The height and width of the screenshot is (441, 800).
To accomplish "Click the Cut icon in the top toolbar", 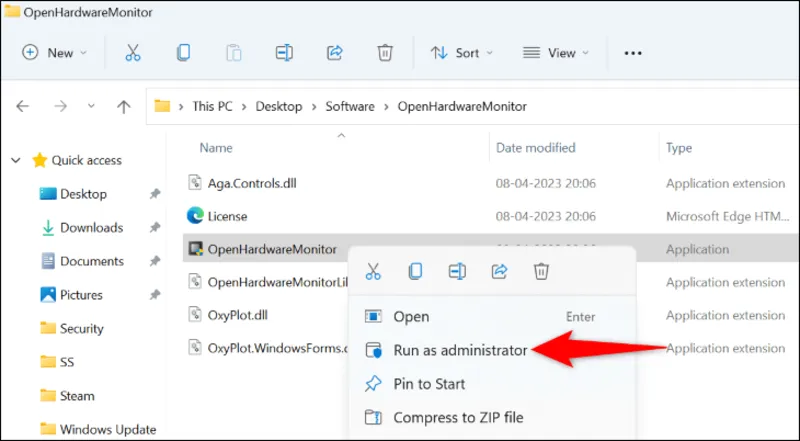I will pyautogui.click(x=133, y=53).
